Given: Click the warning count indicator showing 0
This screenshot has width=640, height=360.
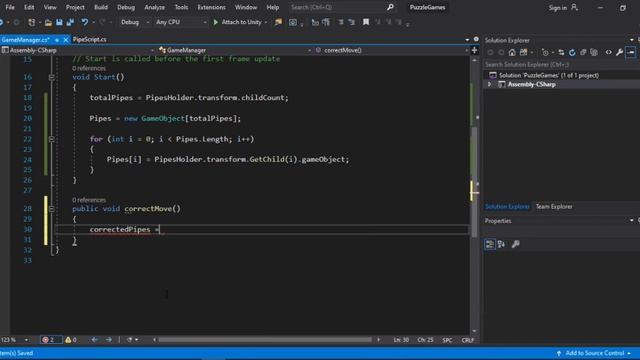Looking at the screenshot, I should [71, 340].
